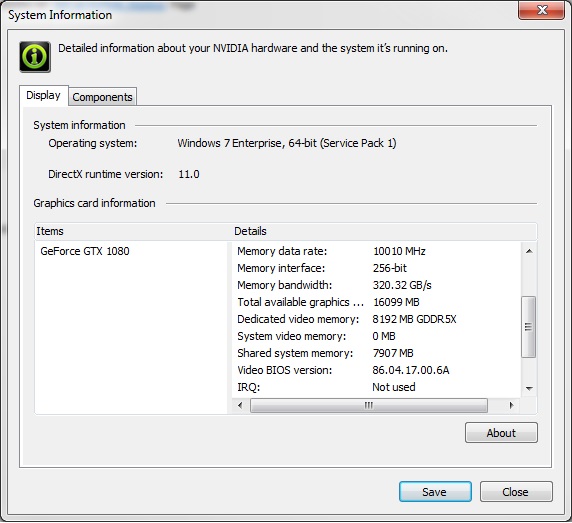Select the System video memory row
The image size is (572, 523).
coord(376,336)
